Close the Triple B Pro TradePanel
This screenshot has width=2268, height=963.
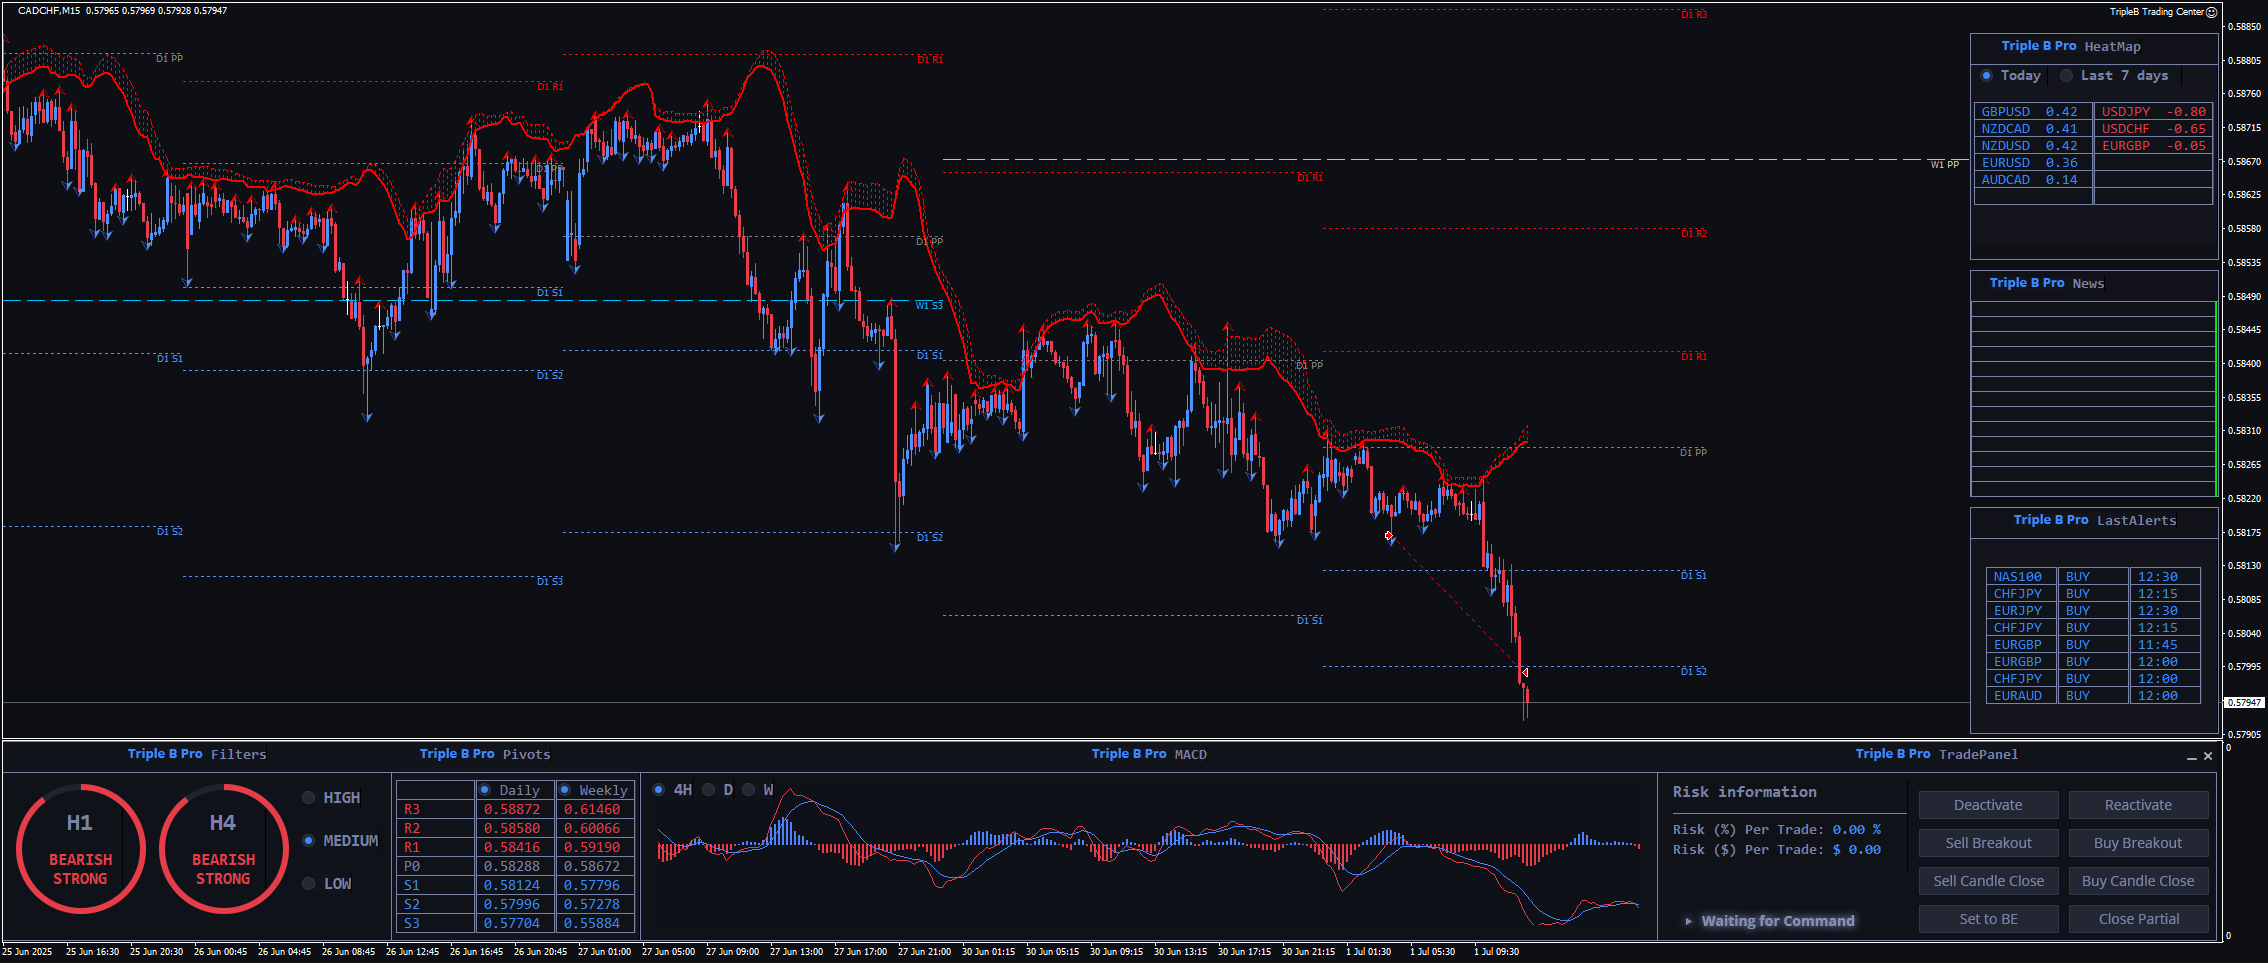[2208, 756]
